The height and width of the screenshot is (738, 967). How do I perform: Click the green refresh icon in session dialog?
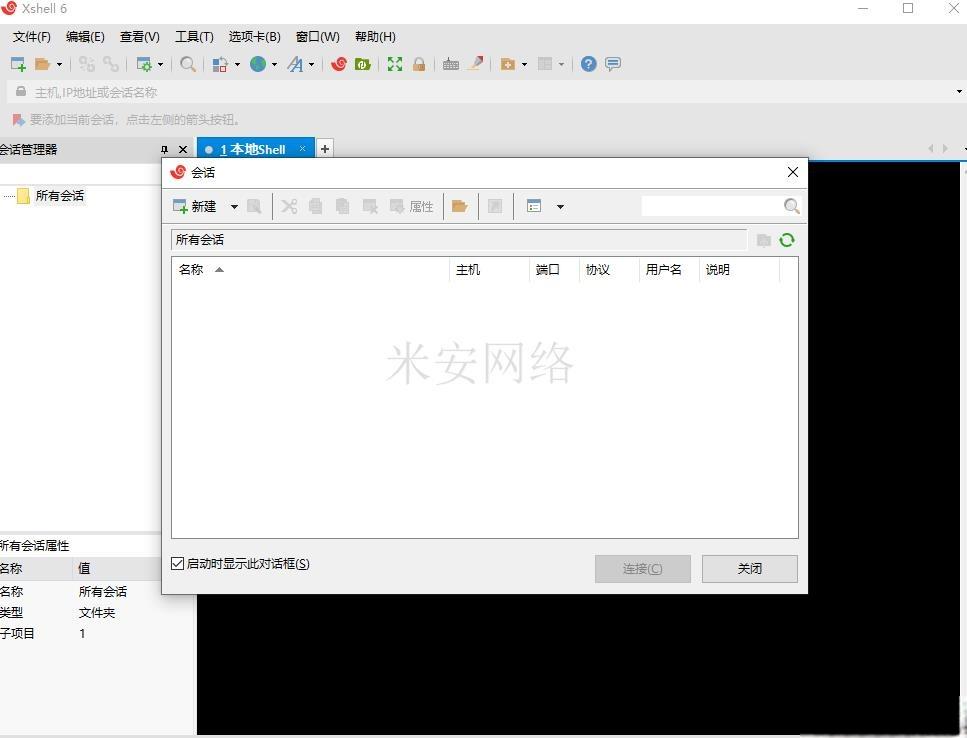tap(787, 240)
